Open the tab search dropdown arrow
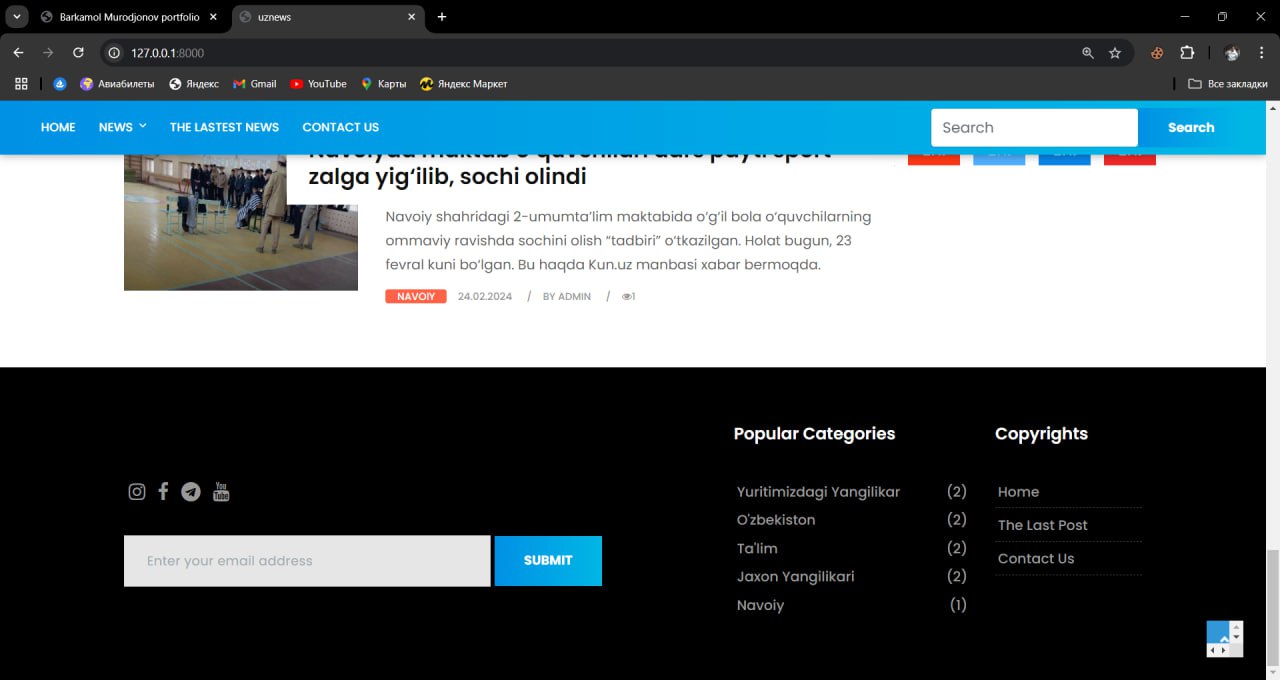This screenshot has height=680, width=1280. 17,16
